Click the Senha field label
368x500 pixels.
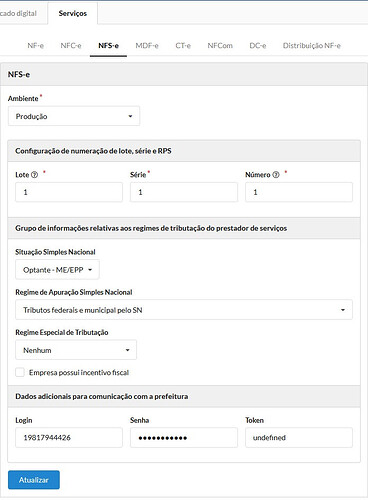pos(139,420)
